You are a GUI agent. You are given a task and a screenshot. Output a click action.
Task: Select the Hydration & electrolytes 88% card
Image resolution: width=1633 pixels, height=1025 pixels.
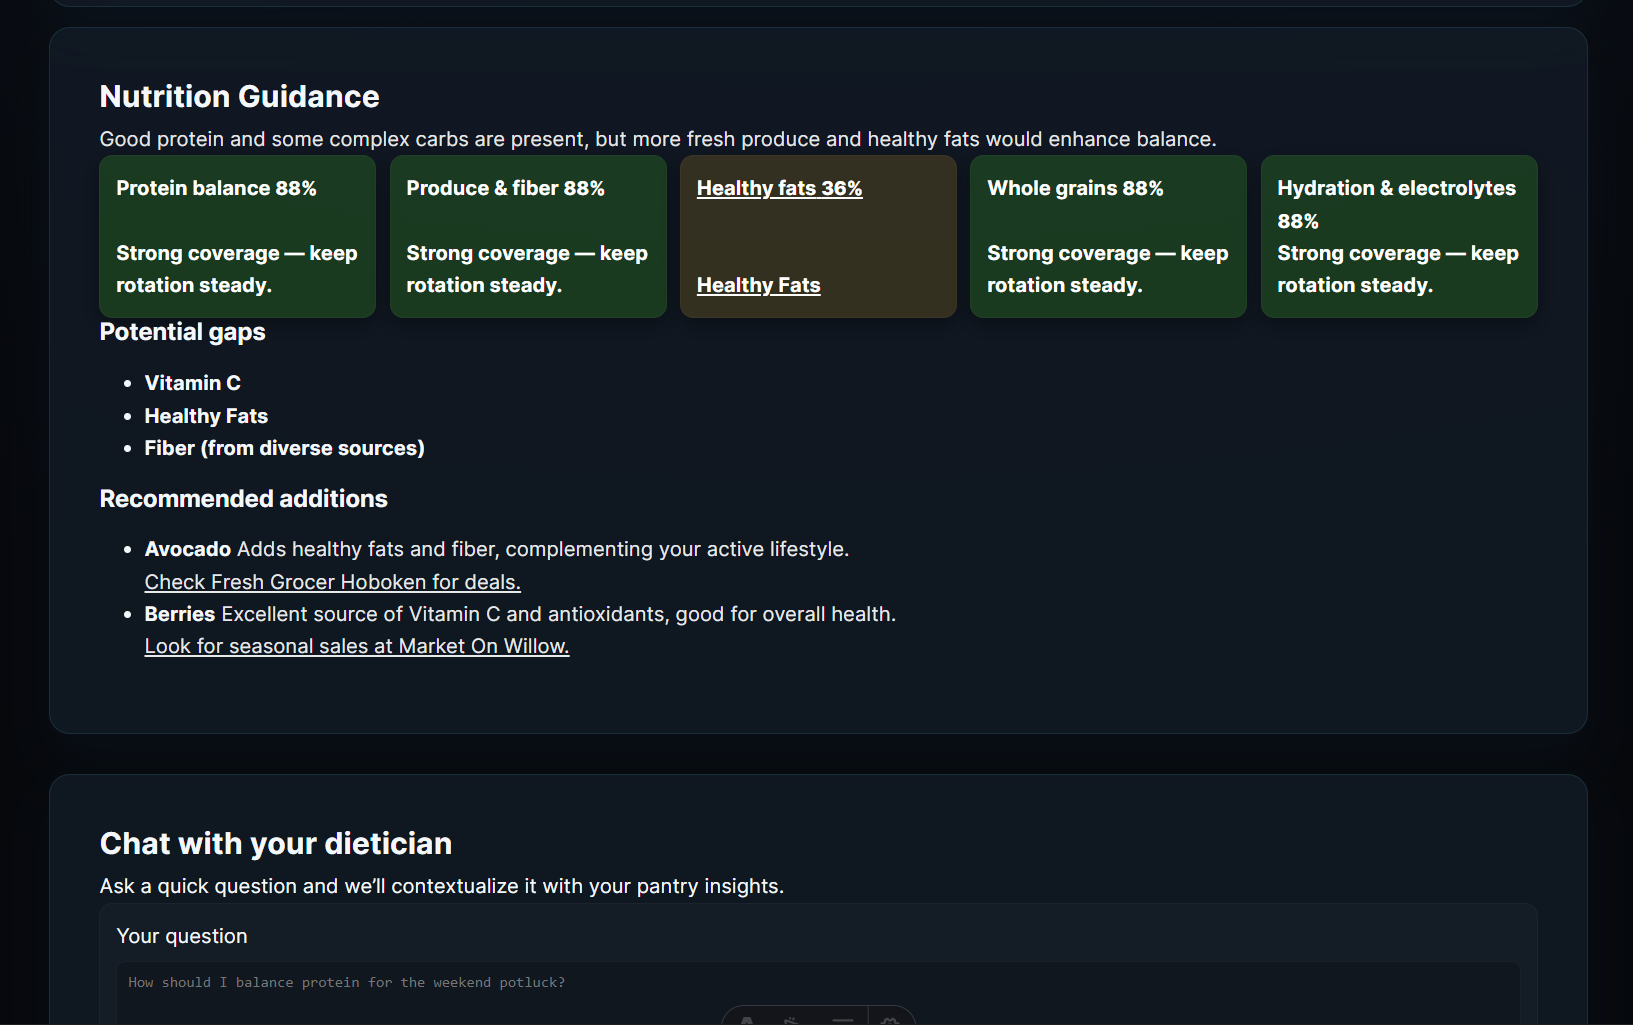coord(1399,236)
